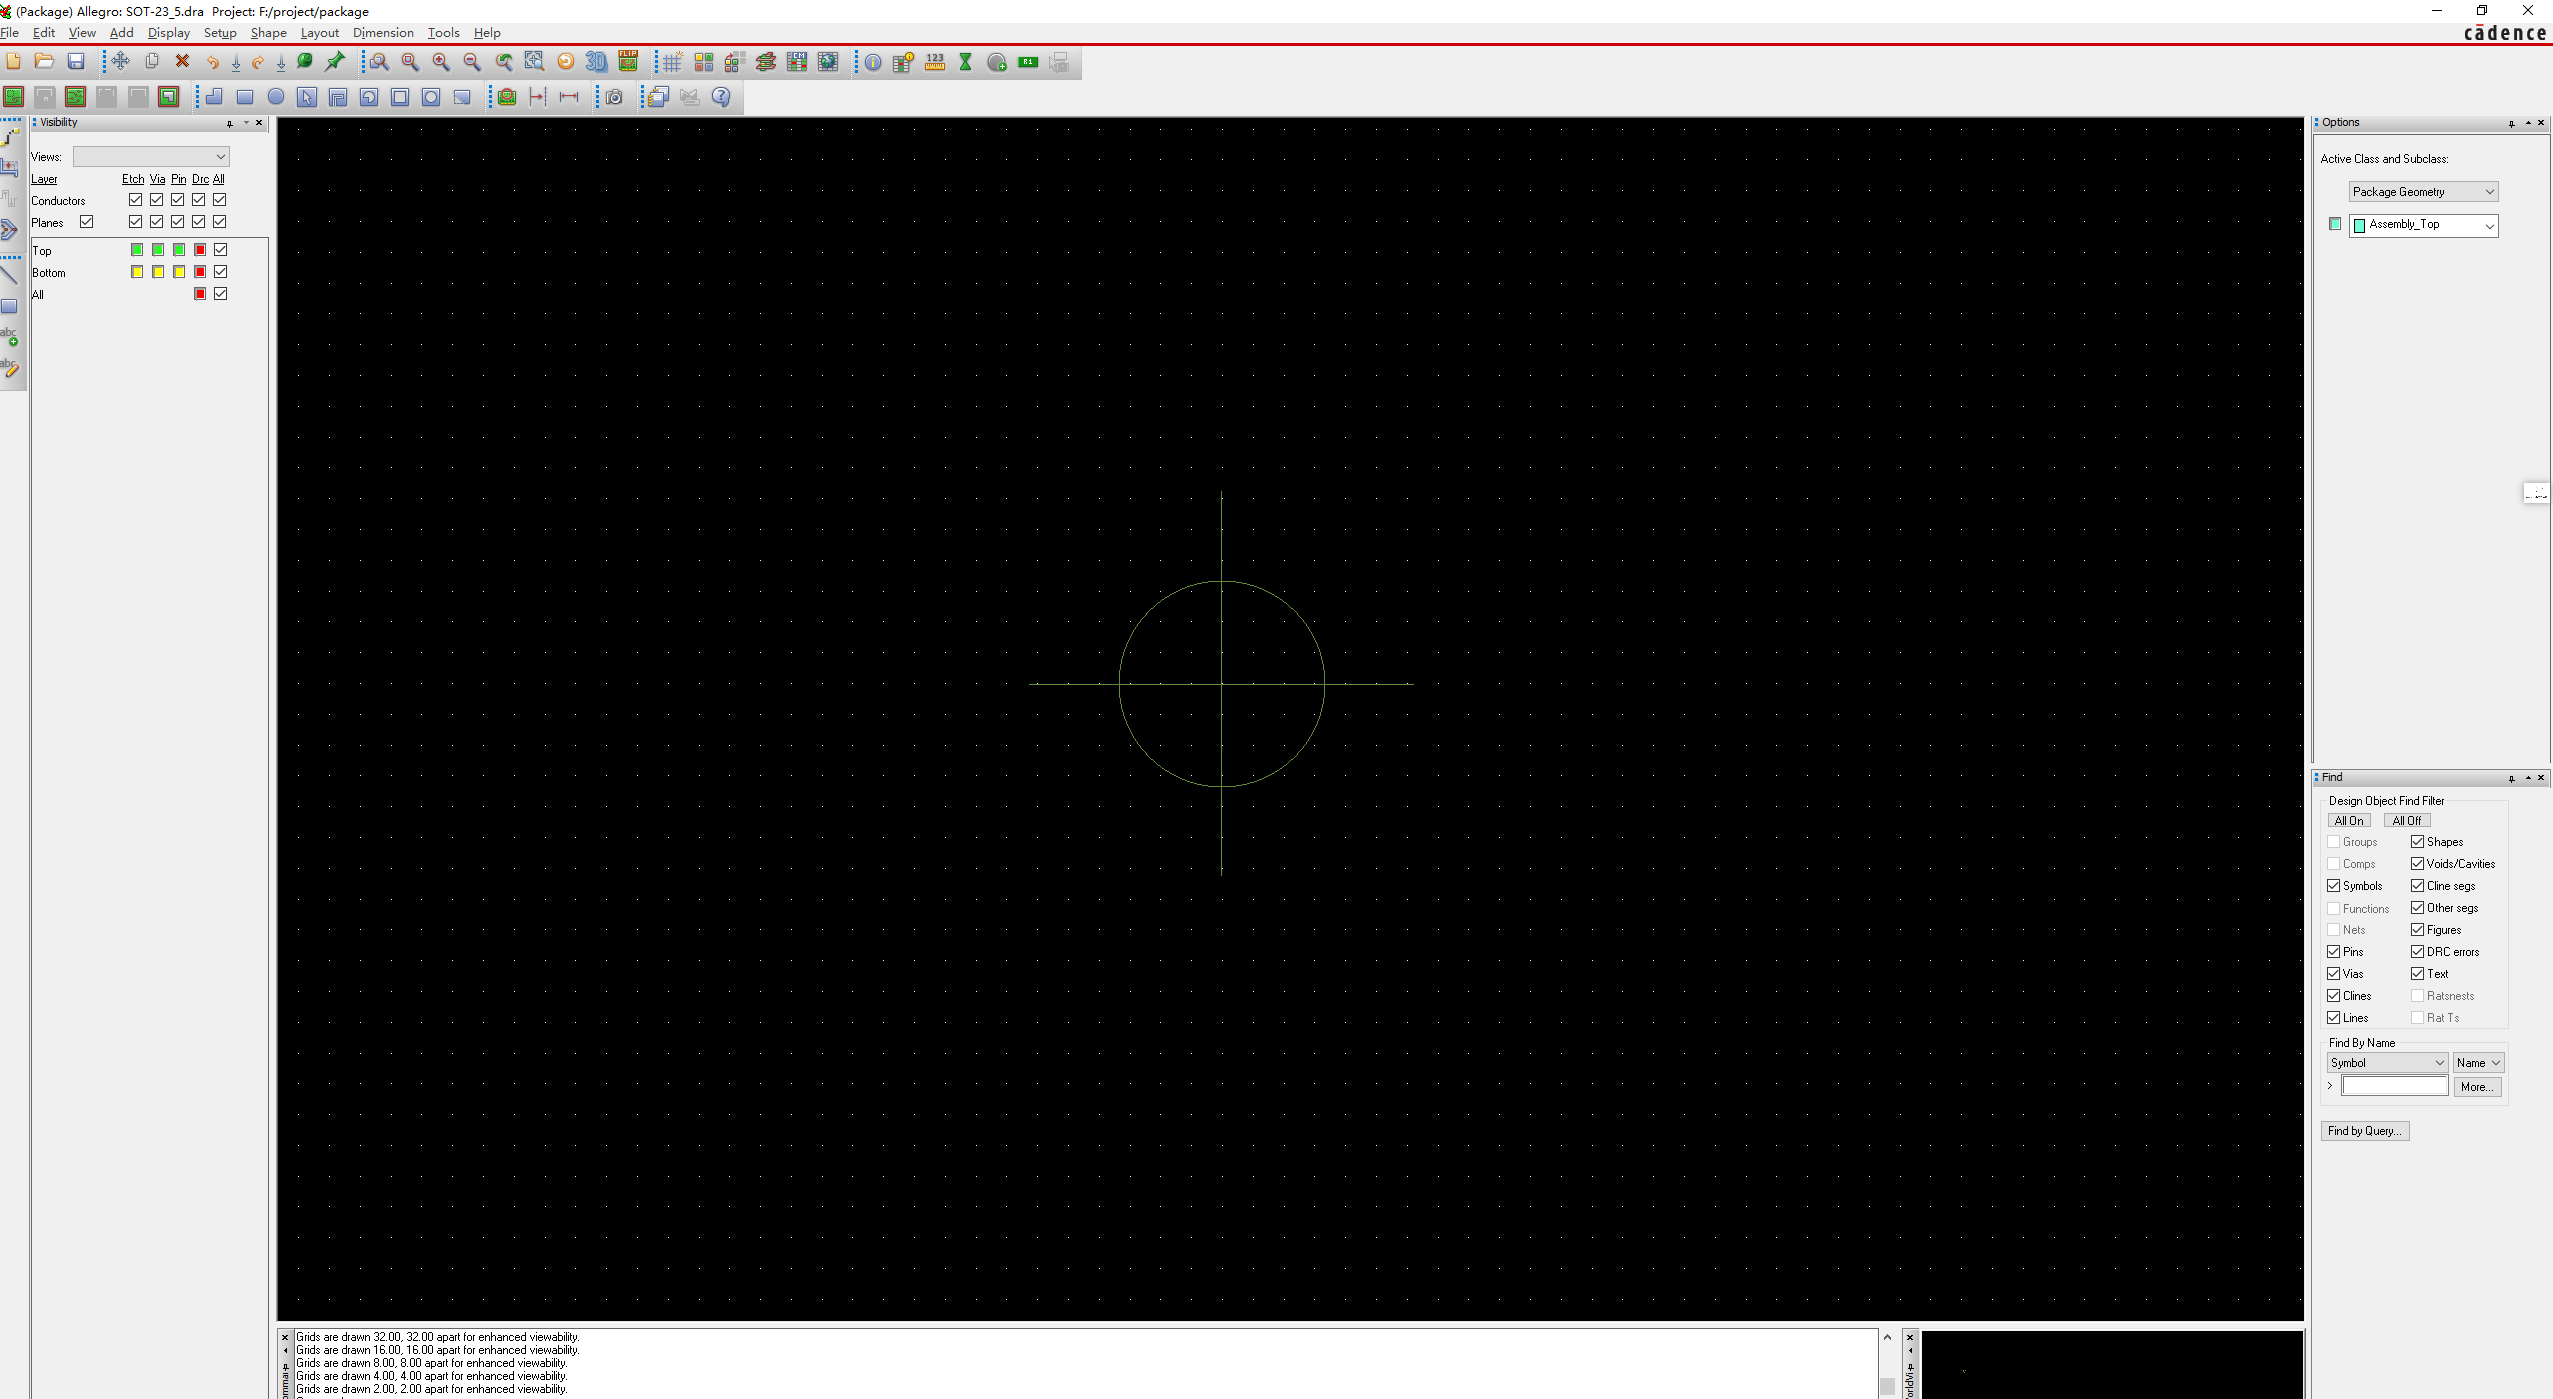
Task: Toggle Conductors Via checkbox
Action: tap(156, 200)
